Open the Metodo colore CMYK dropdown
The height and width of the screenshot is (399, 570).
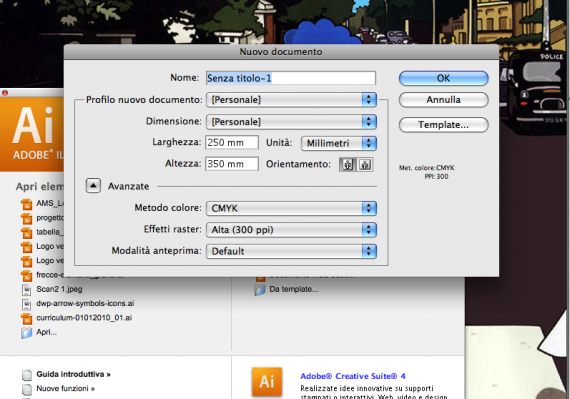pyautogui.click(x=291, y=208)
